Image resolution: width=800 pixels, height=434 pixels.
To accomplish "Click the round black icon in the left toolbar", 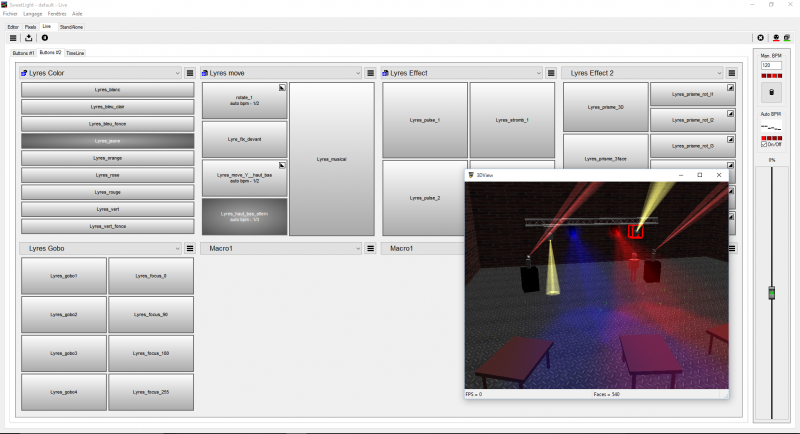I will click(45, 37).
